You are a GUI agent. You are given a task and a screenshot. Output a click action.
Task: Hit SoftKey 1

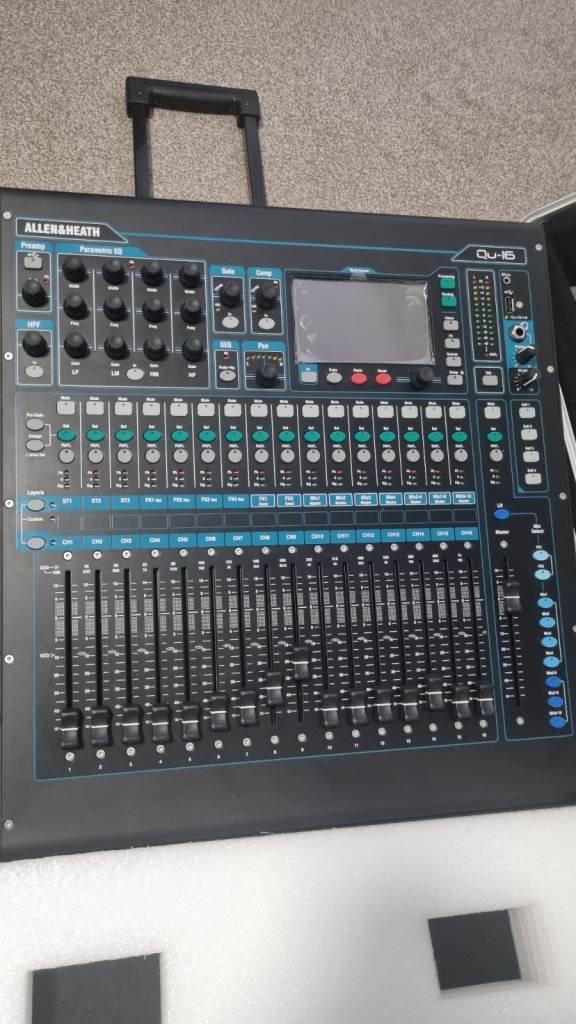(x=529, y=412)
